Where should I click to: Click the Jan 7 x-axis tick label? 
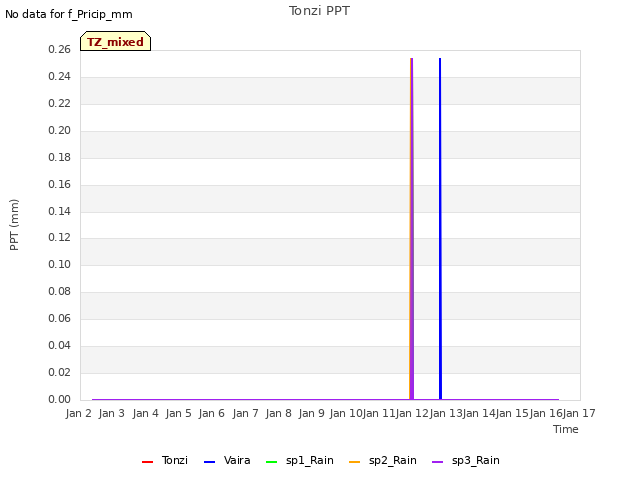point(245,413)
